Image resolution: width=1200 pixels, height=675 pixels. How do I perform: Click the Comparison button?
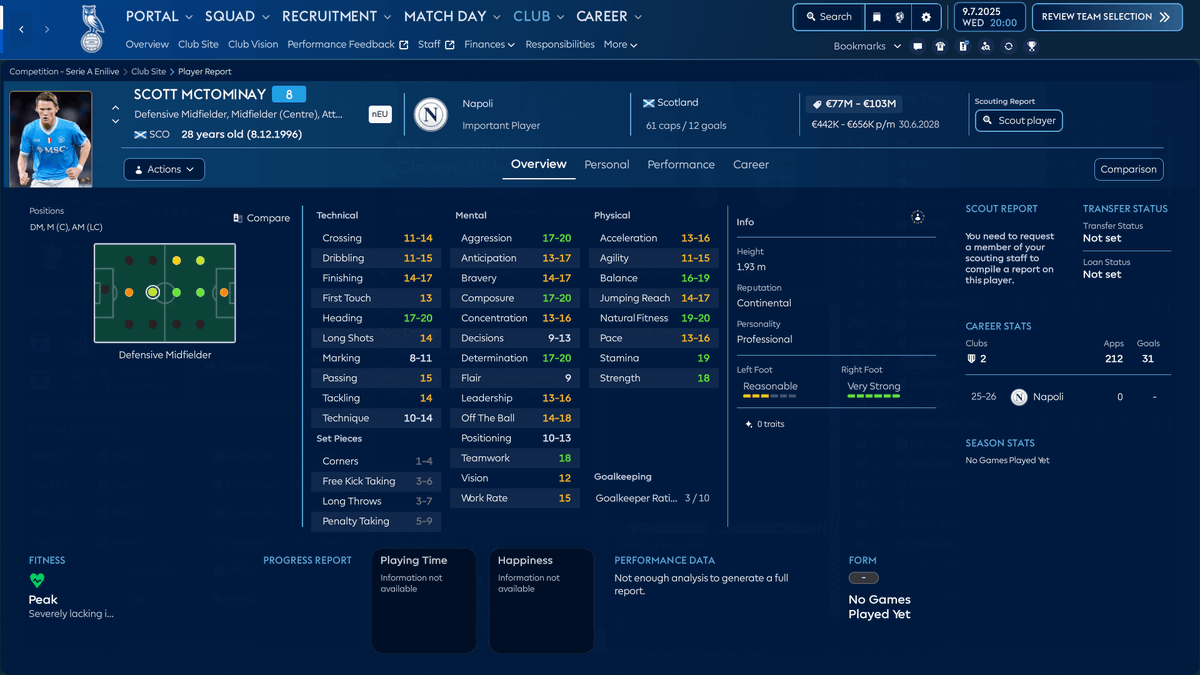1129,169
